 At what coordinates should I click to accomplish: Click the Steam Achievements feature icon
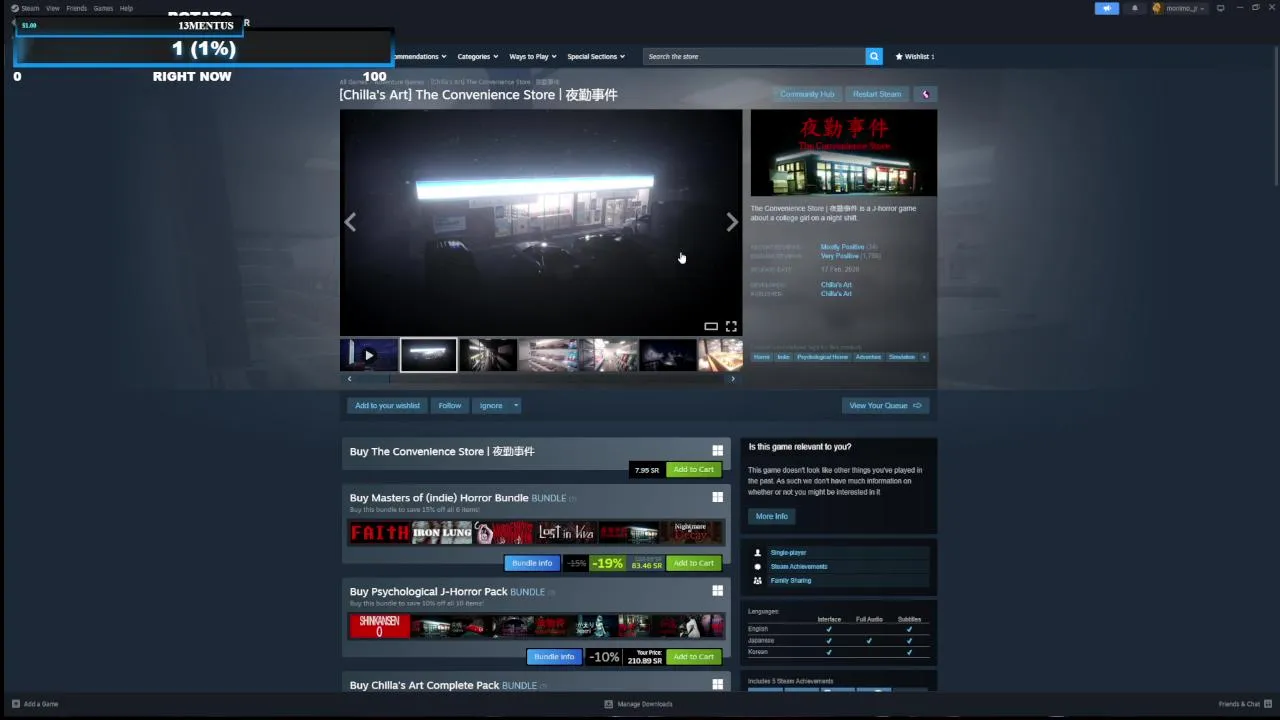coord(757,566)
